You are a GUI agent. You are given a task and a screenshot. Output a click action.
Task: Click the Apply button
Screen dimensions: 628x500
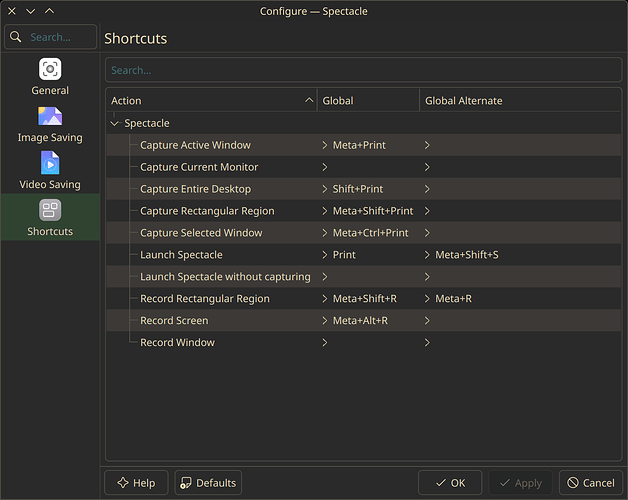[x=521, y=483]
